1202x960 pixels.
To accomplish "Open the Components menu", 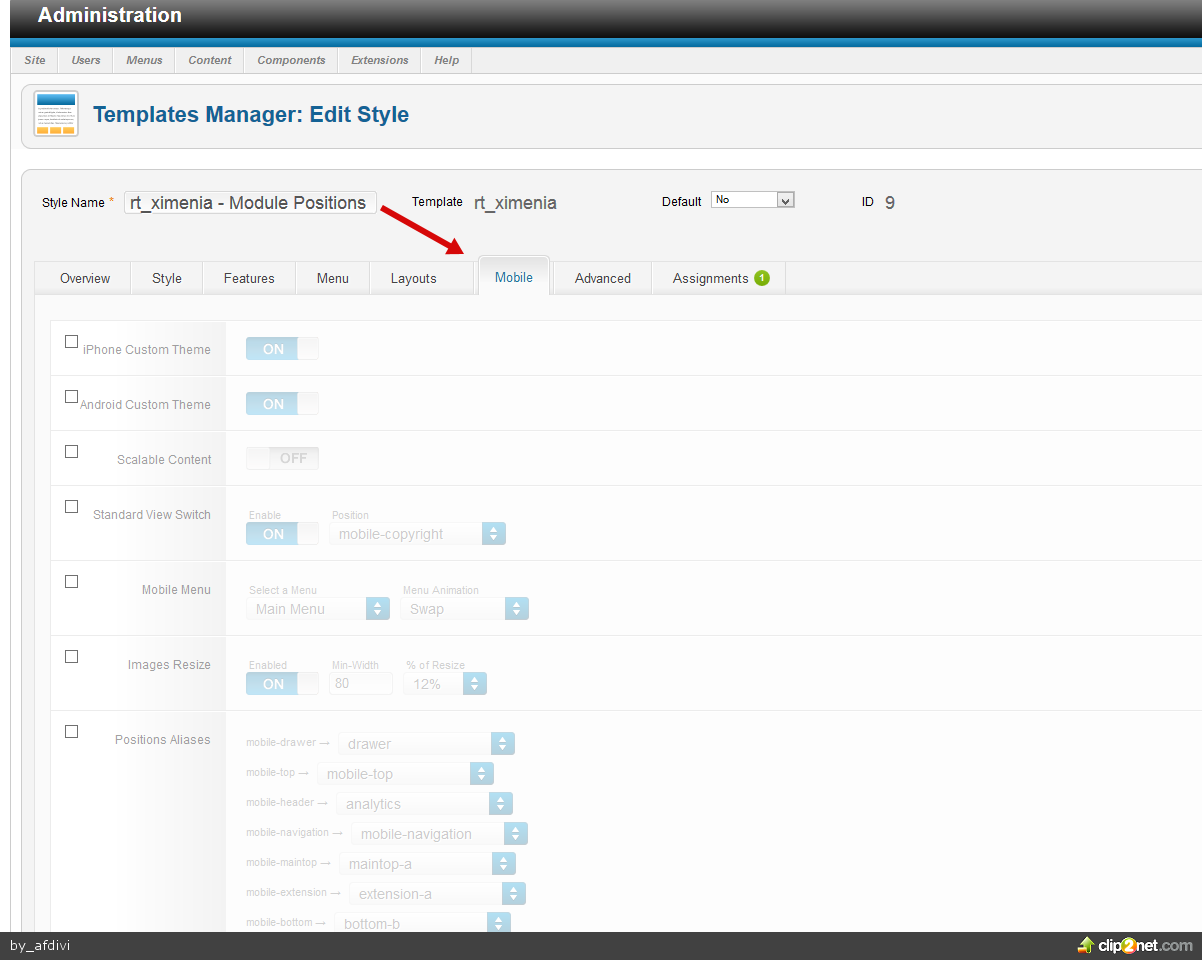I will click(291, 60).
